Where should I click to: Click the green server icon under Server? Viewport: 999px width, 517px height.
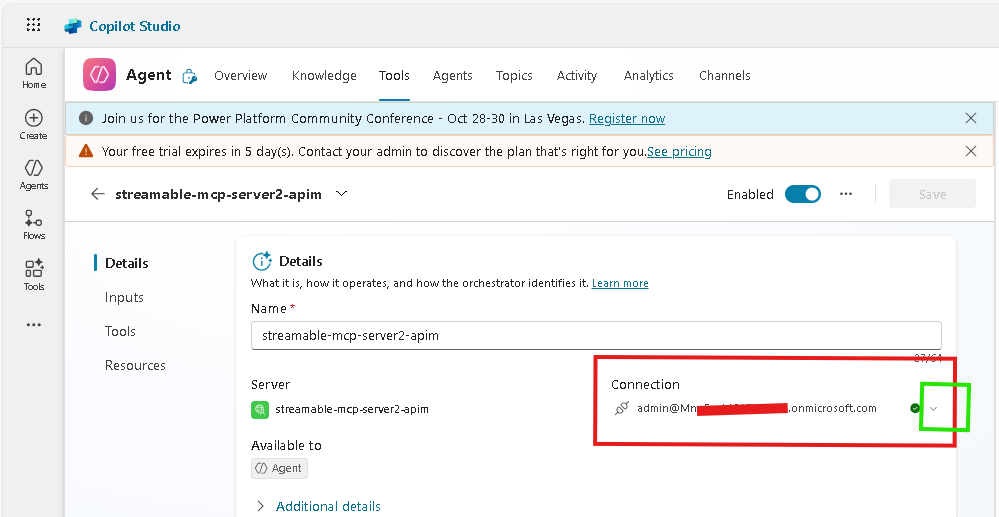(260, 409)
